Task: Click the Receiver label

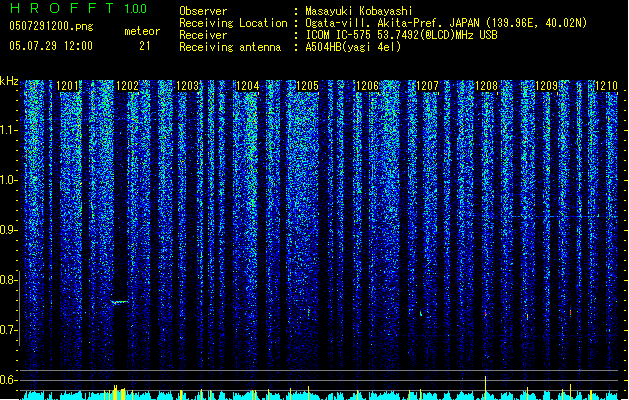Action: (x=203, y=35)
